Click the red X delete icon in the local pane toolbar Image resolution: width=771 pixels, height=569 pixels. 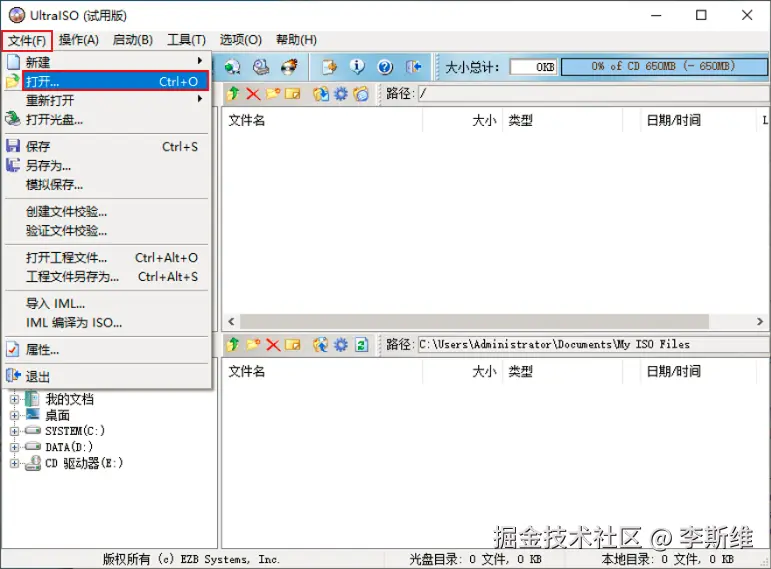pos(273,345)
